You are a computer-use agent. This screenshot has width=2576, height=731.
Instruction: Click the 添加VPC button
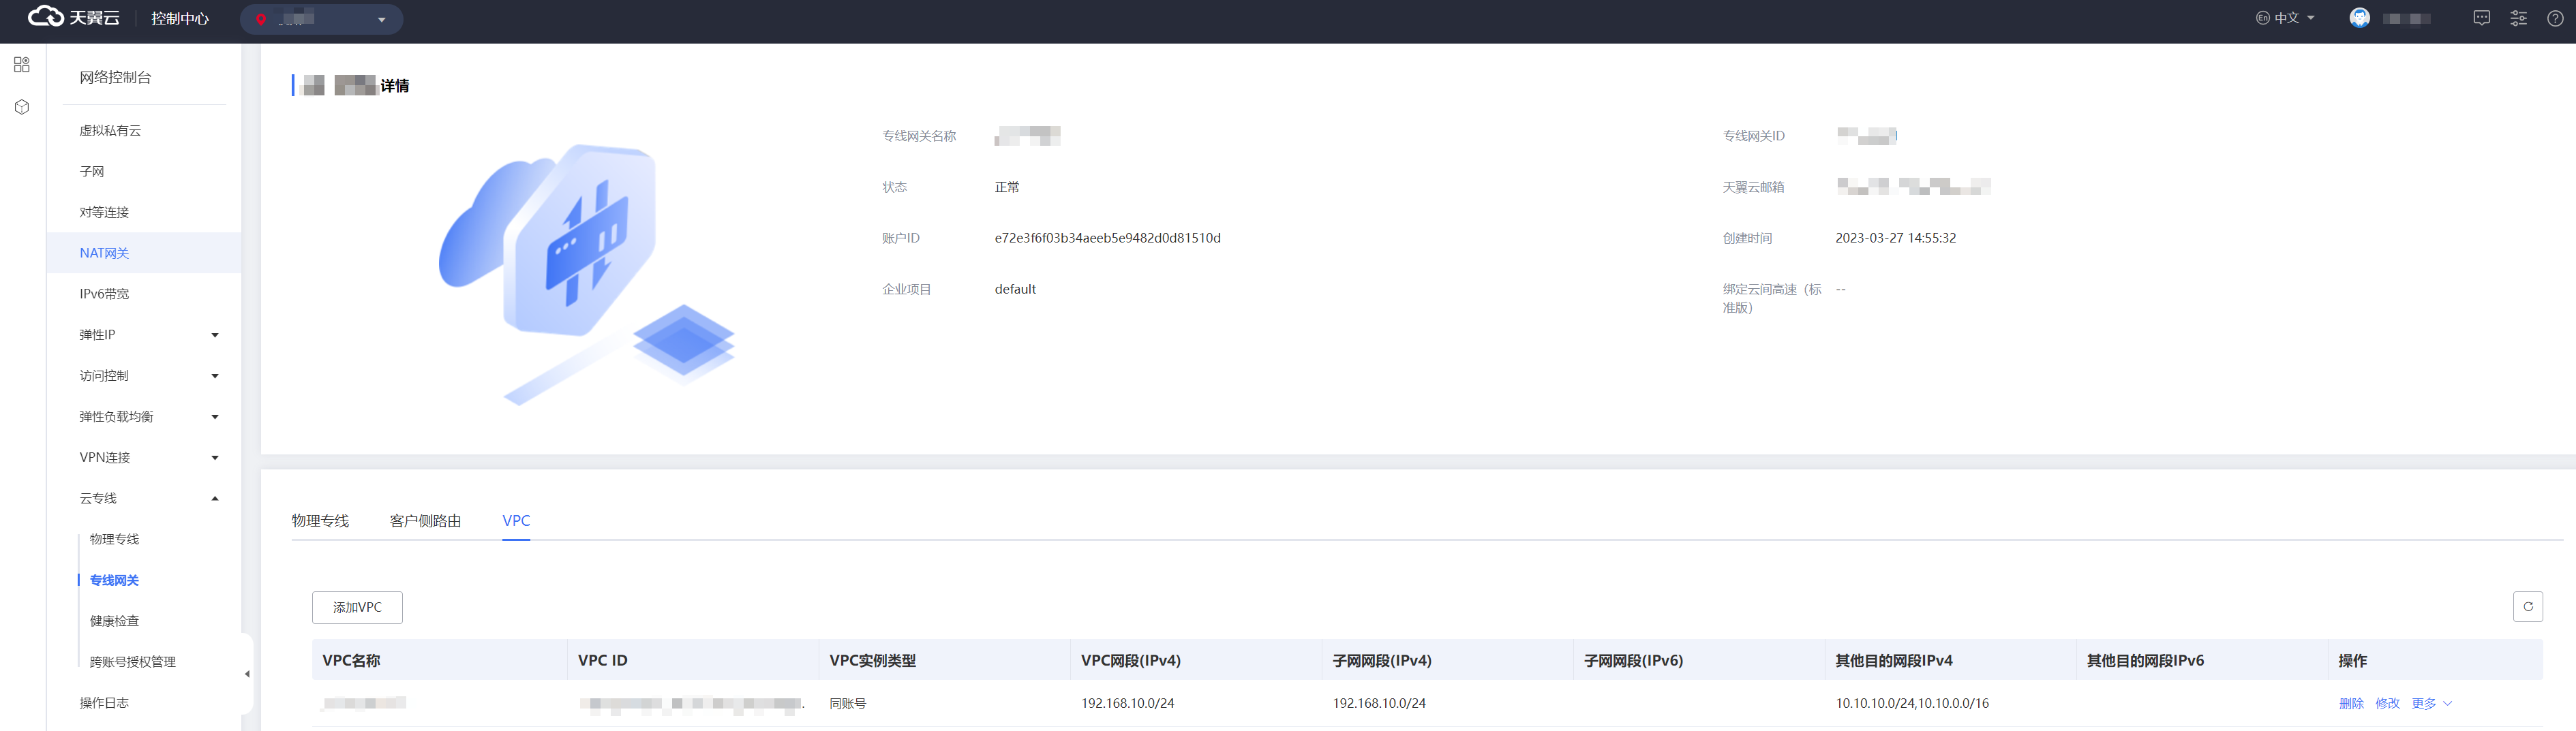click(x=357, y=607)
